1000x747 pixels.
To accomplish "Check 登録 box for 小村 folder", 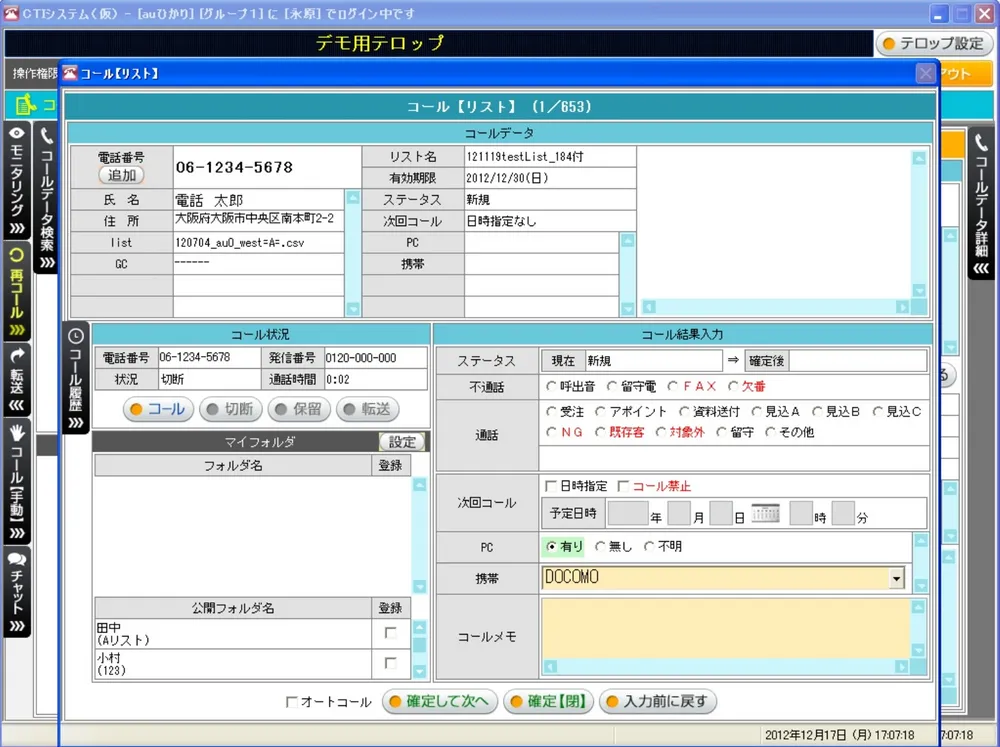I will click(x=390, y=663).
